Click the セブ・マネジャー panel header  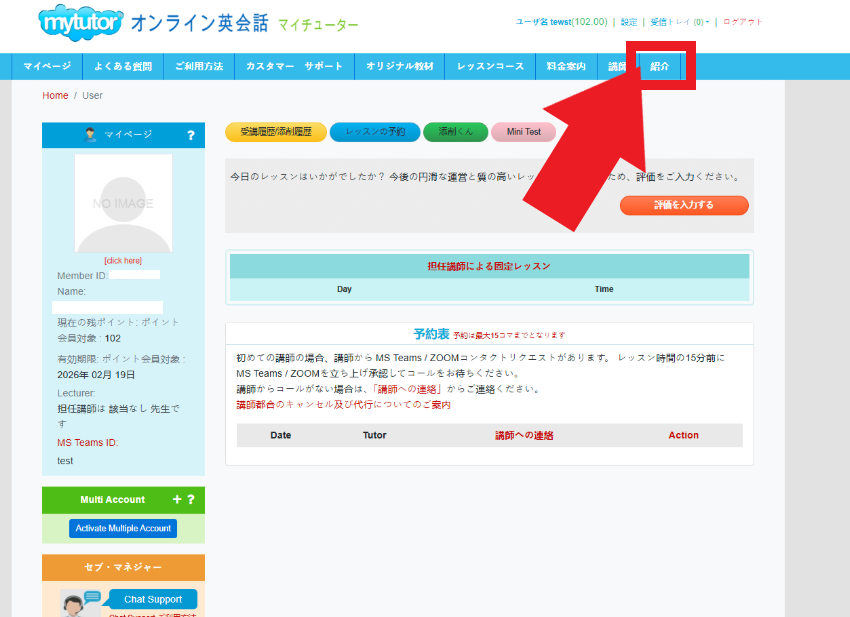click(x=124, y=567)
